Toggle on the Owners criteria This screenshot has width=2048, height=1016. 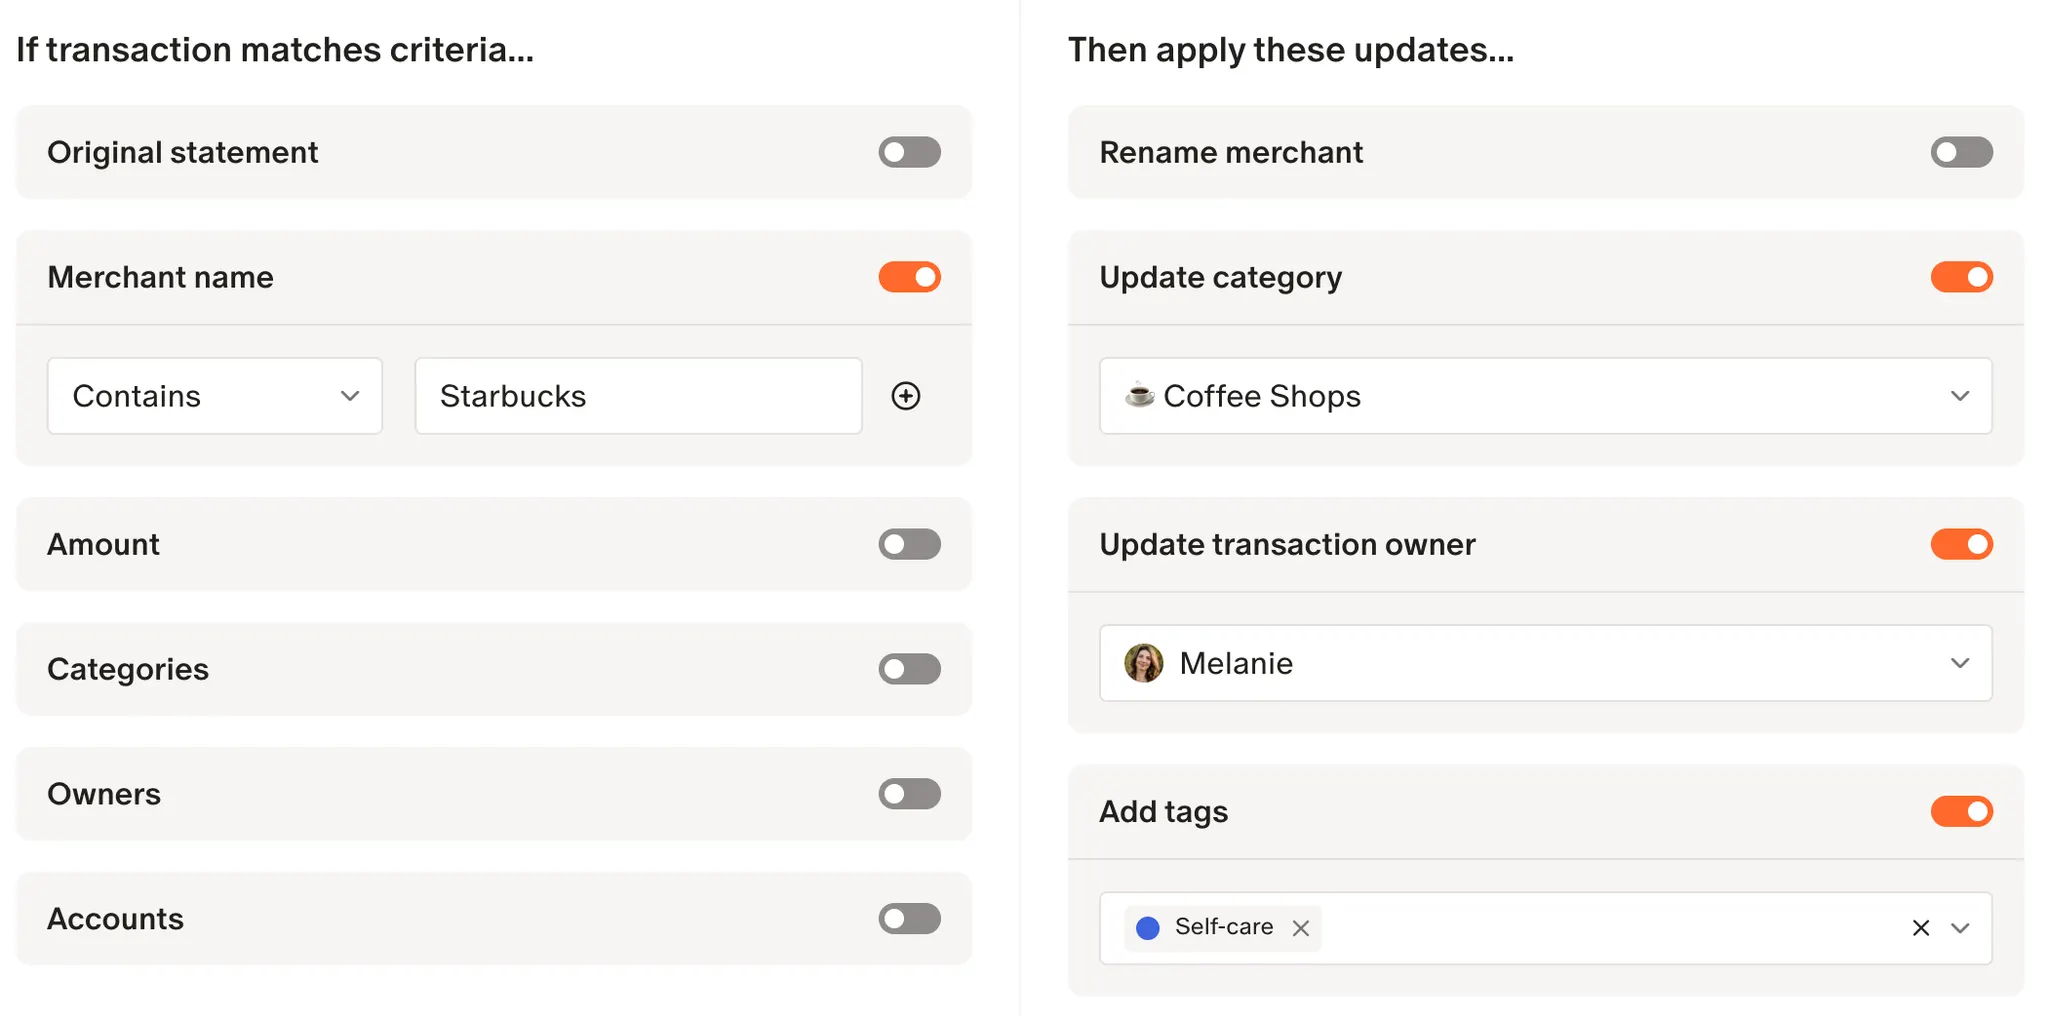(x=909, y=794)
